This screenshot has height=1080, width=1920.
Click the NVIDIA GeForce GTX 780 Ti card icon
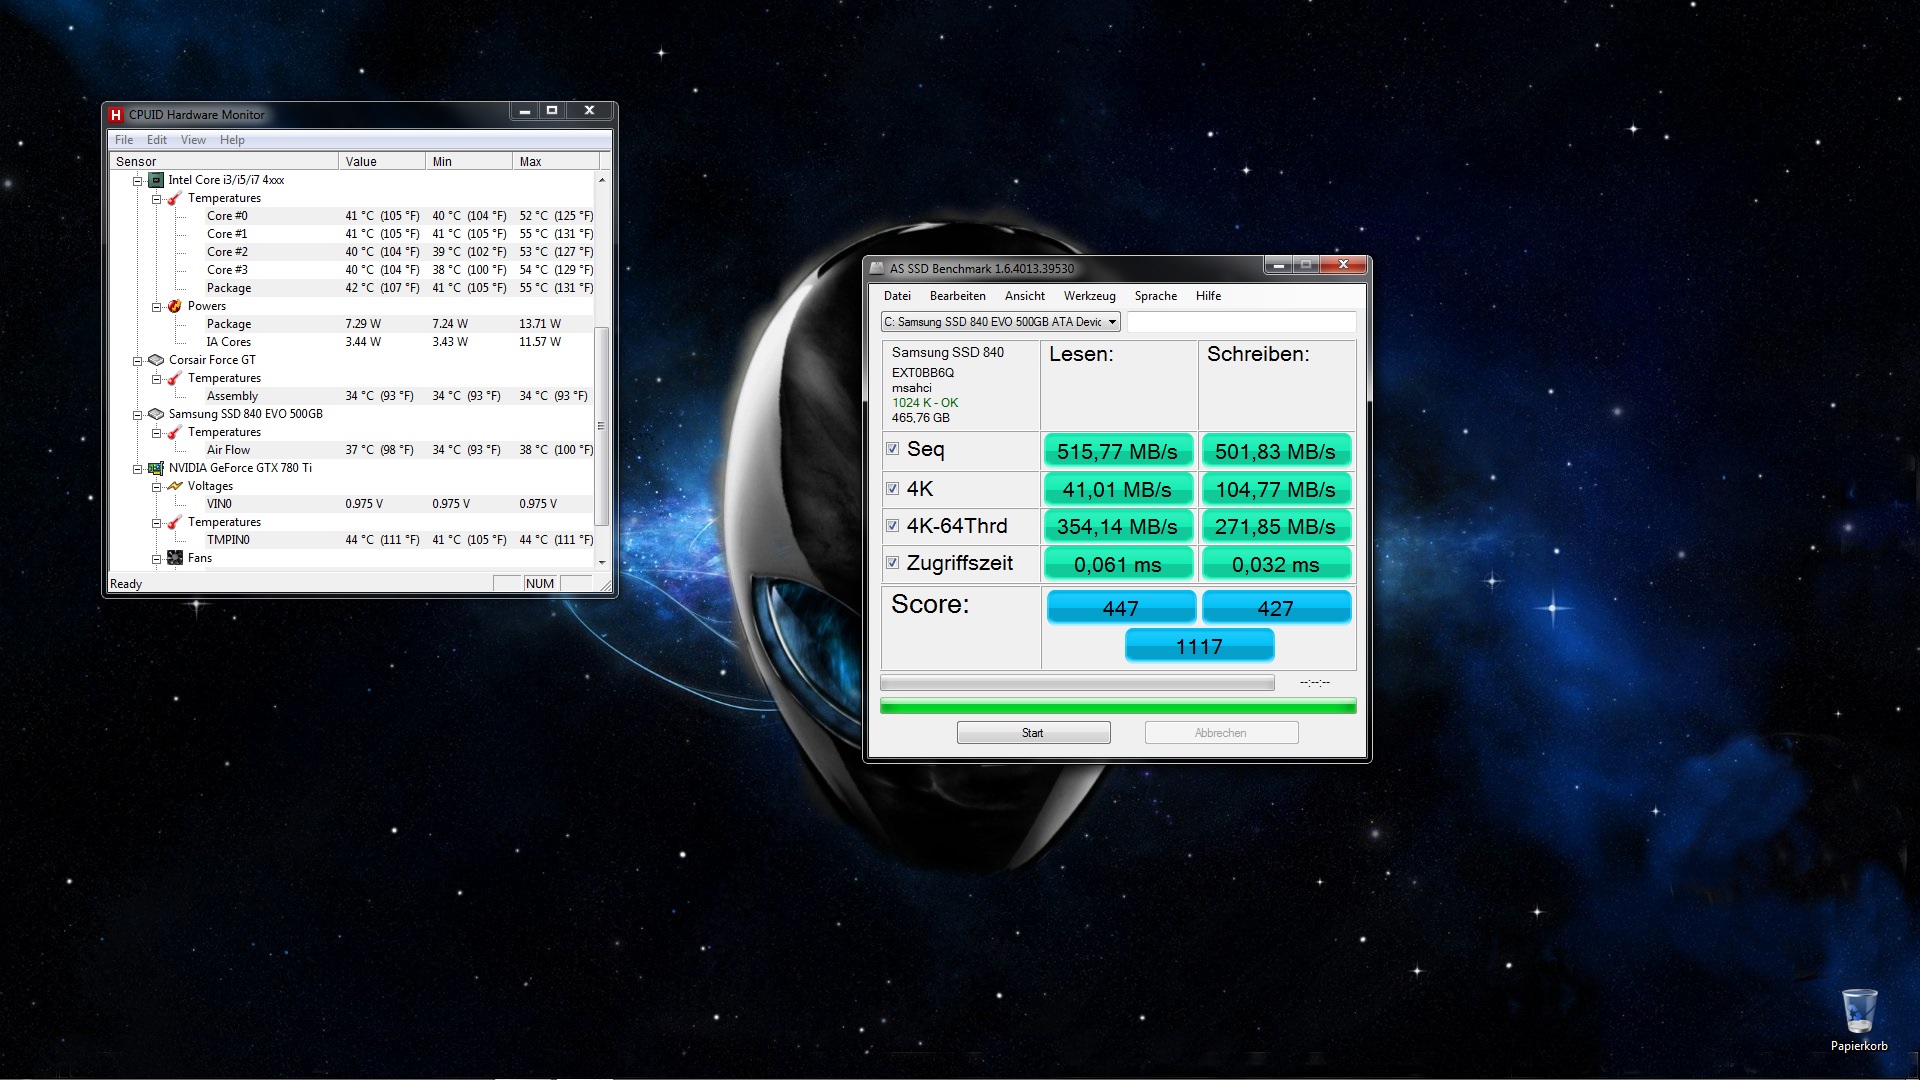156,468
